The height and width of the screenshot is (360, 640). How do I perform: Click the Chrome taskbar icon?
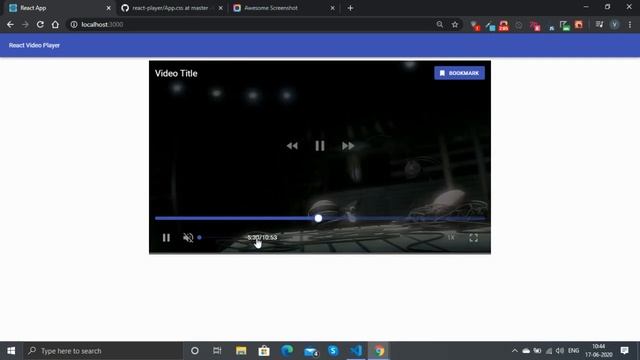[379, 351]
